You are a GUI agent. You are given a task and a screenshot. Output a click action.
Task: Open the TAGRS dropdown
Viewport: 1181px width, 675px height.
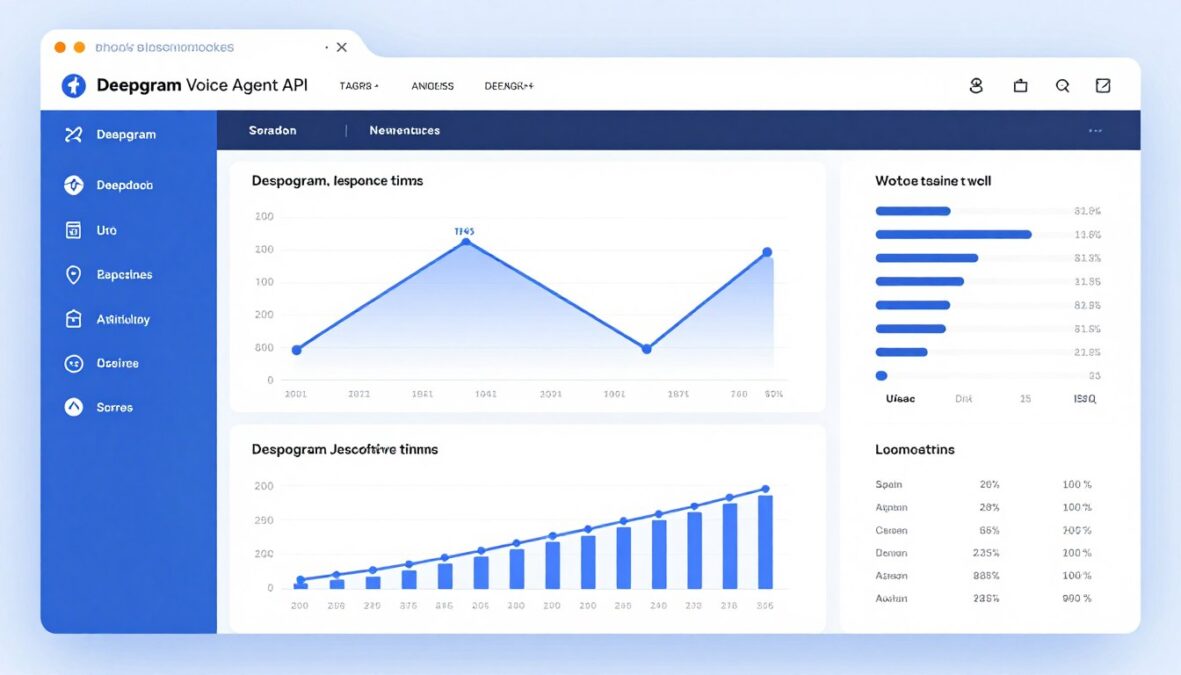point(357,86)
